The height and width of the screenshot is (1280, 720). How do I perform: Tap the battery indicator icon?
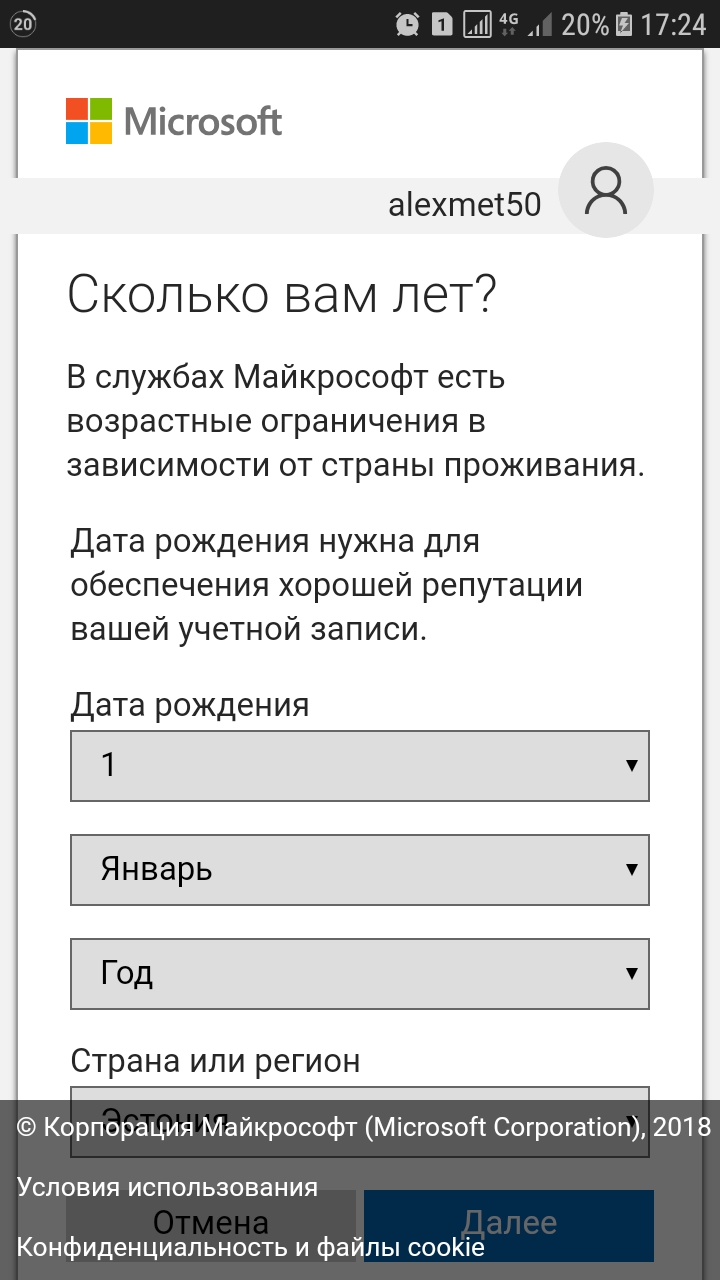(624, 24)
